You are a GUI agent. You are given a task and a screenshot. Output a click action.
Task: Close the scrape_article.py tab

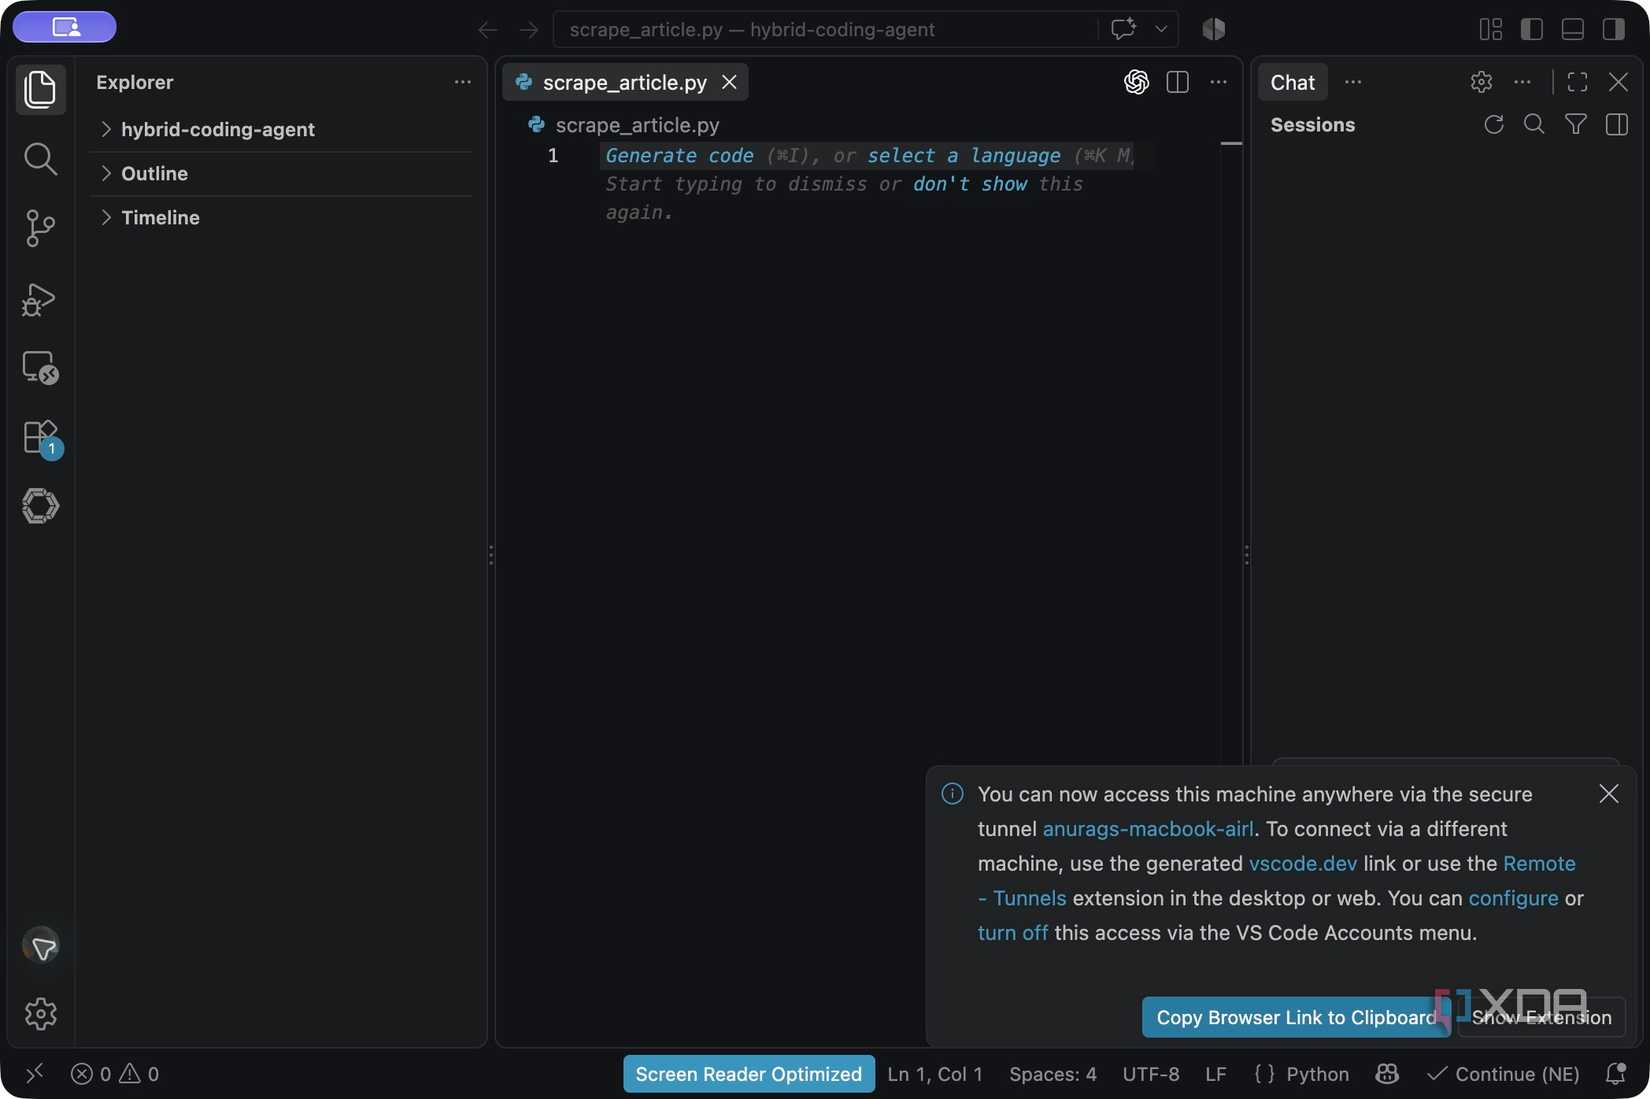pyautogui.click(x=729, y=82)
